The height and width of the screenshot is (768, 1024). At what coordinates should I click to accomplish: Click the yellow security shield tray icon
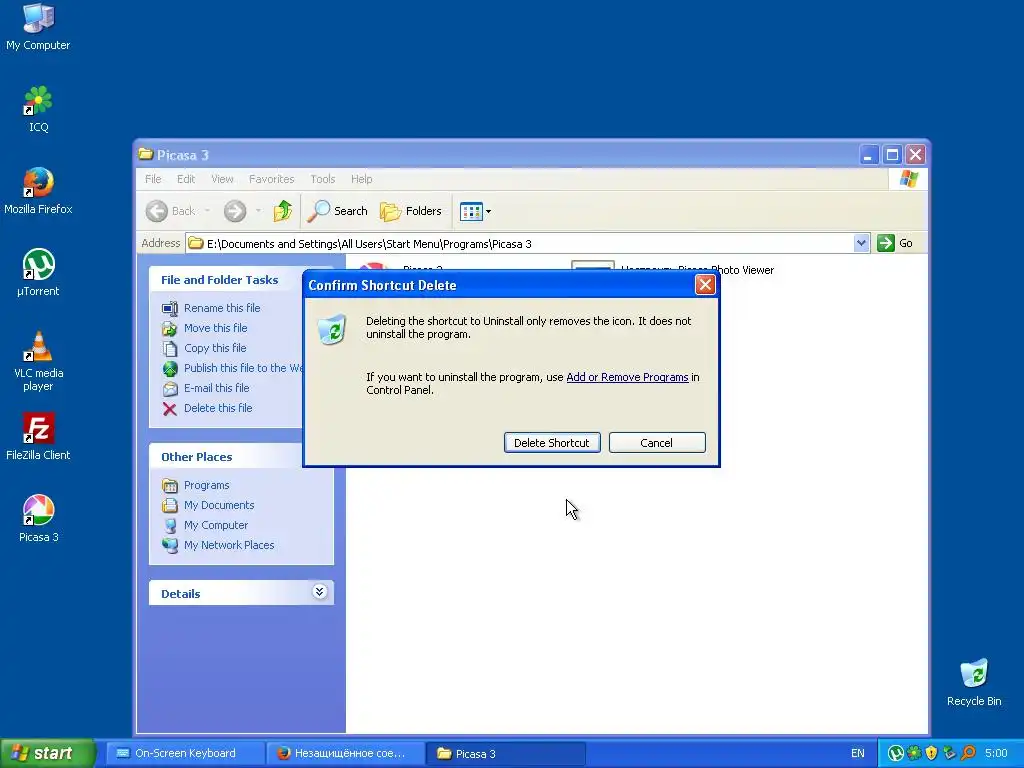click(x=931, y=753)
